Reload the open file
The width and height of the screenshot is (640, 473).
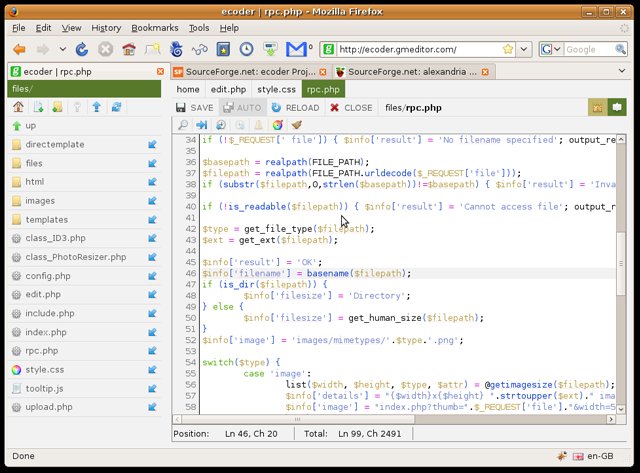[294, 107]
